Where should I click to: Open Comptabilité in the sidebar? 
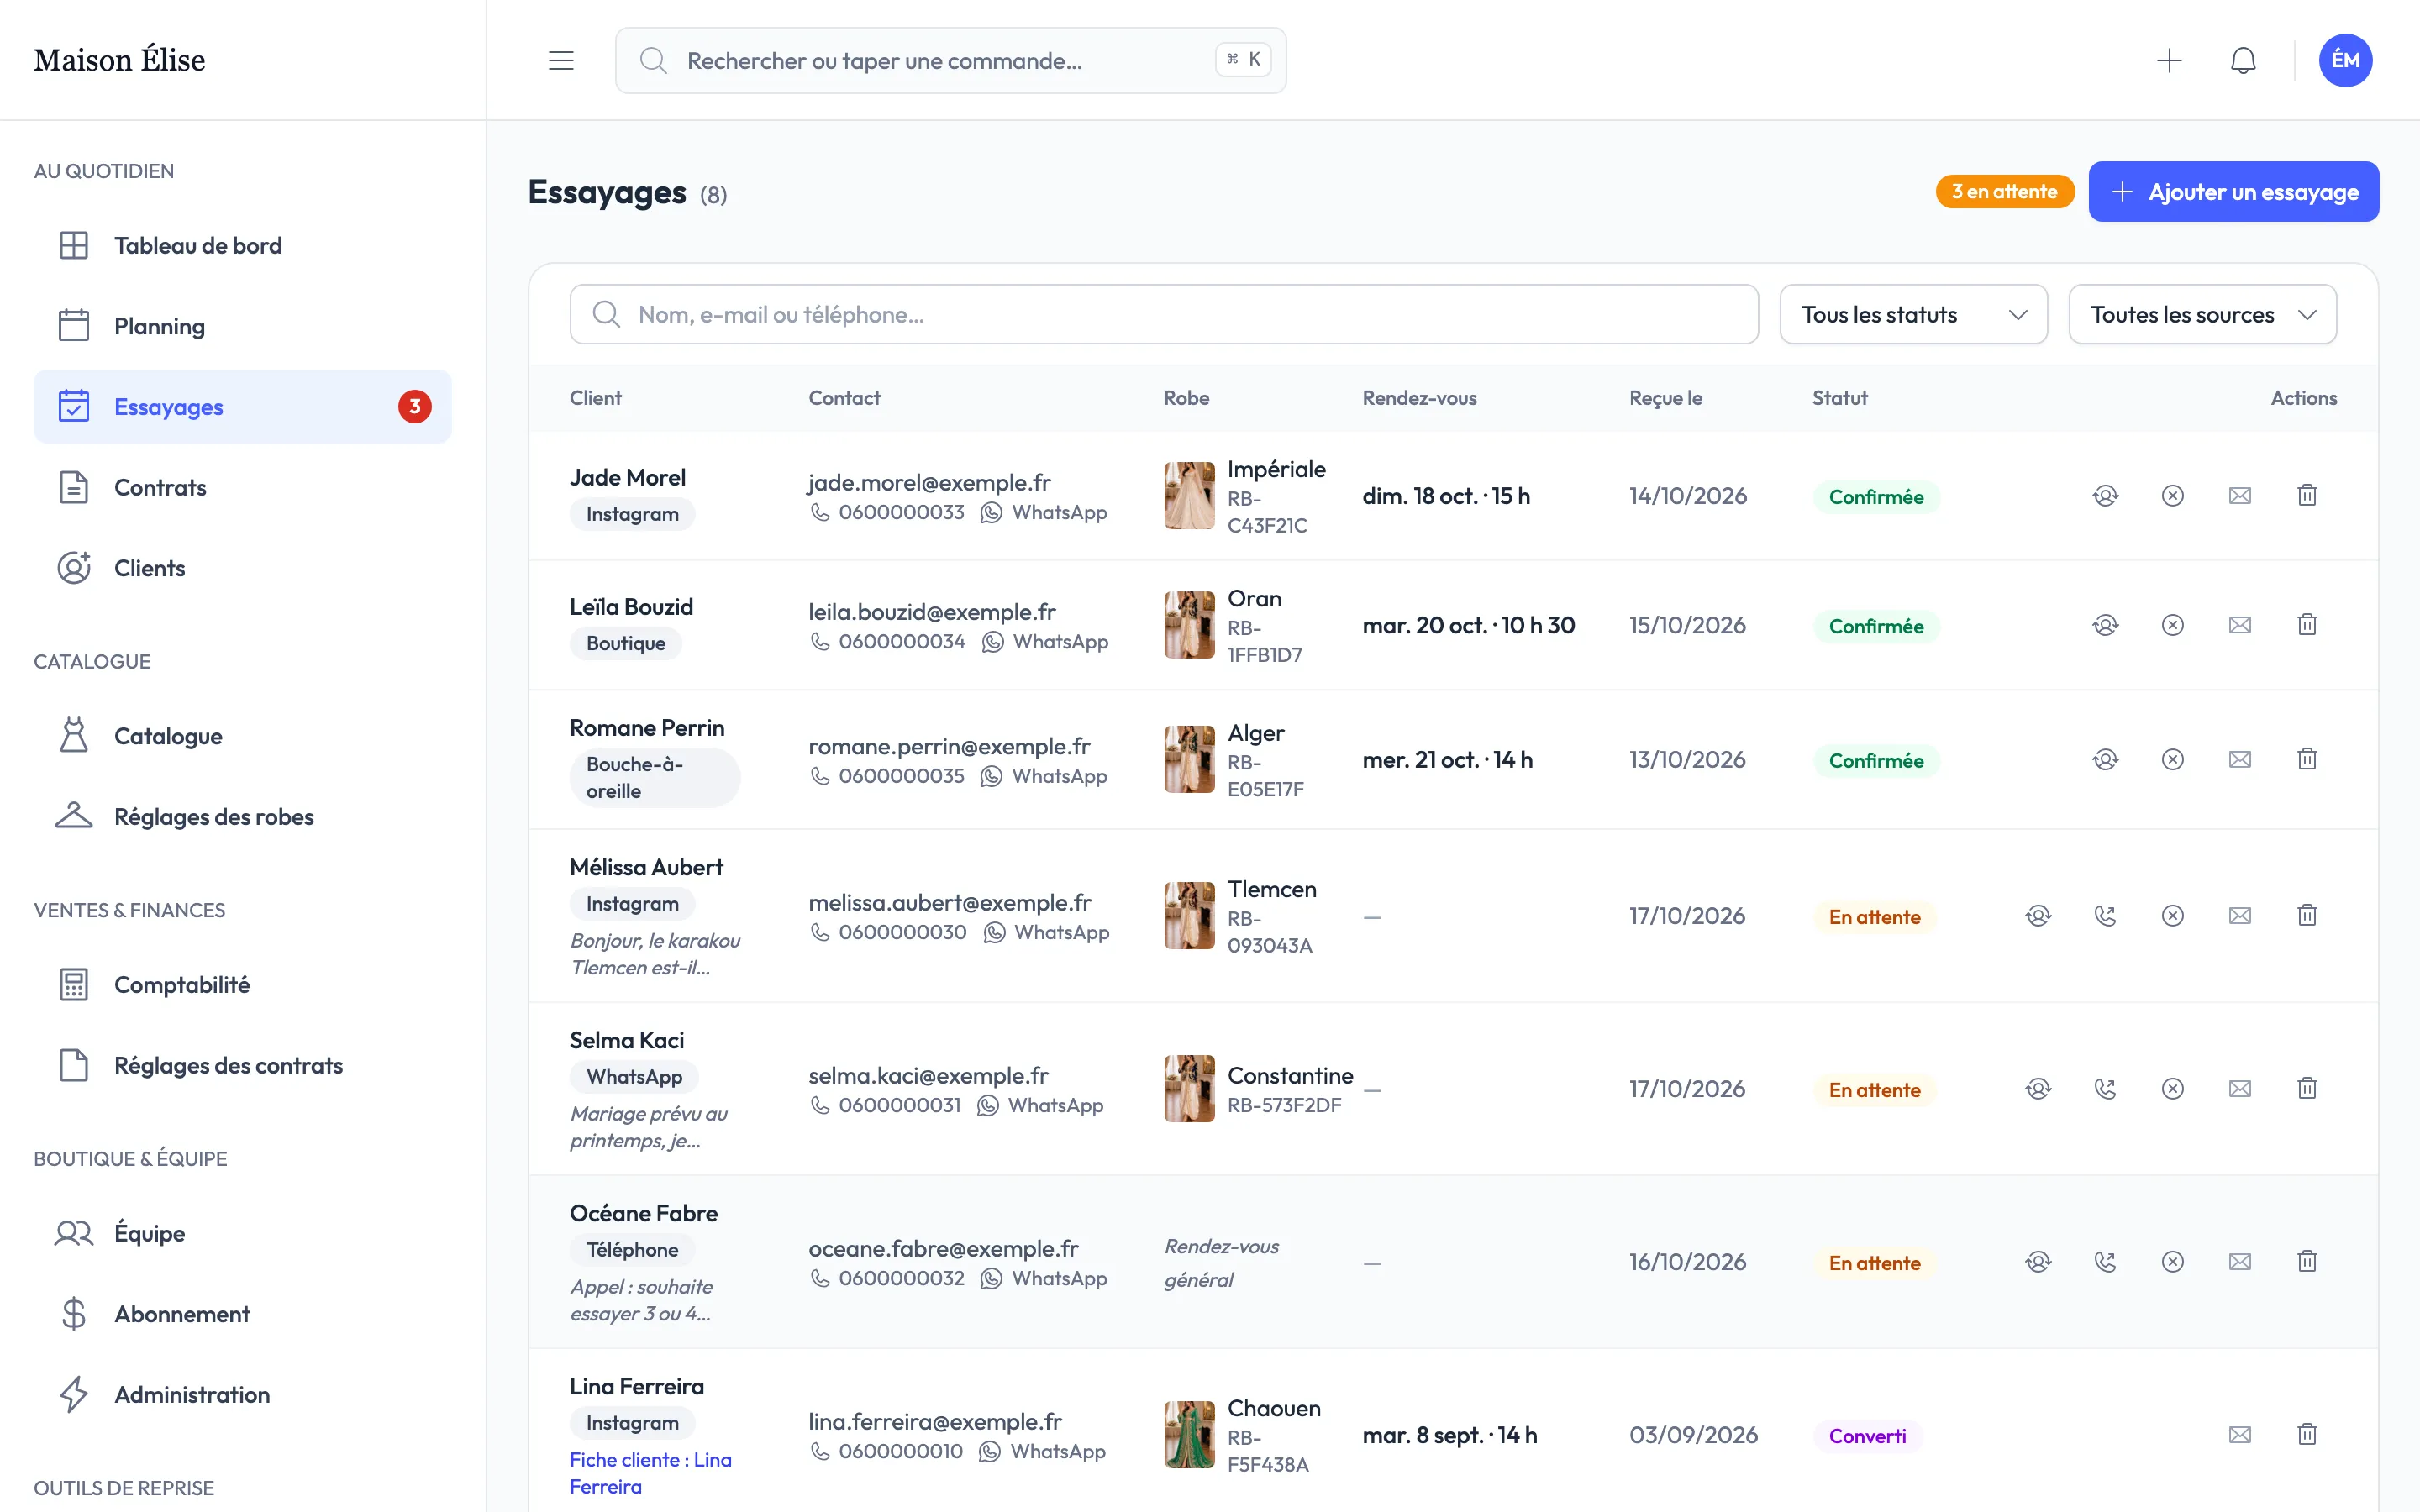click(242, 984)
